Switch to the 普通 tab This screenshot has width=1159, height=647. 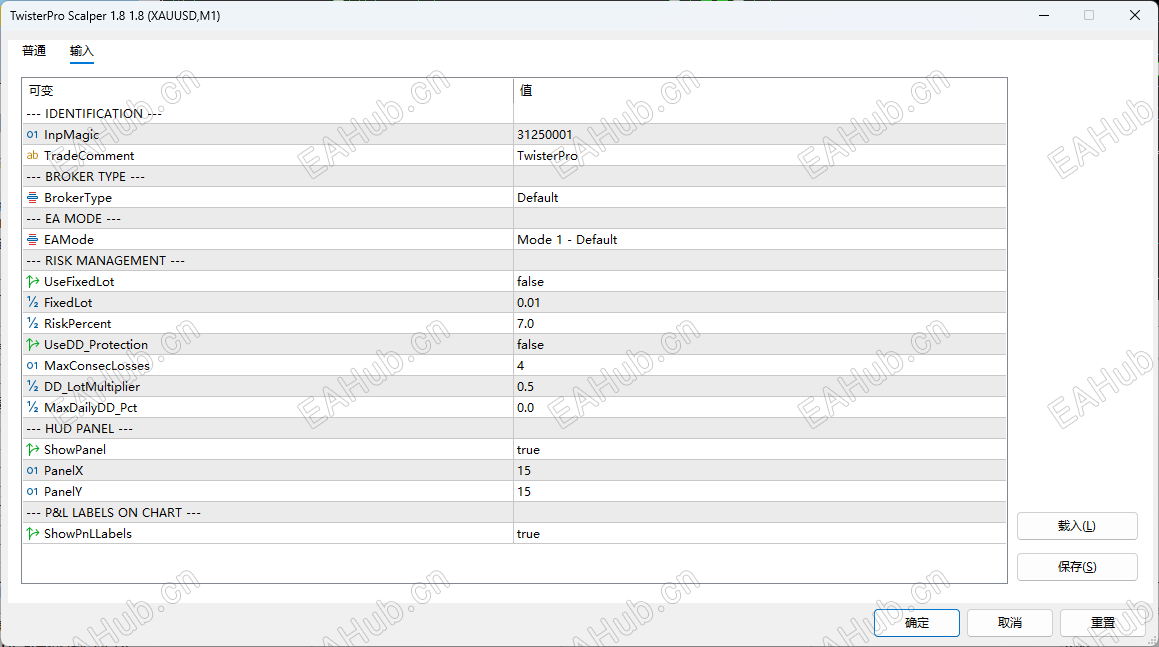click(x=34, y=51)
